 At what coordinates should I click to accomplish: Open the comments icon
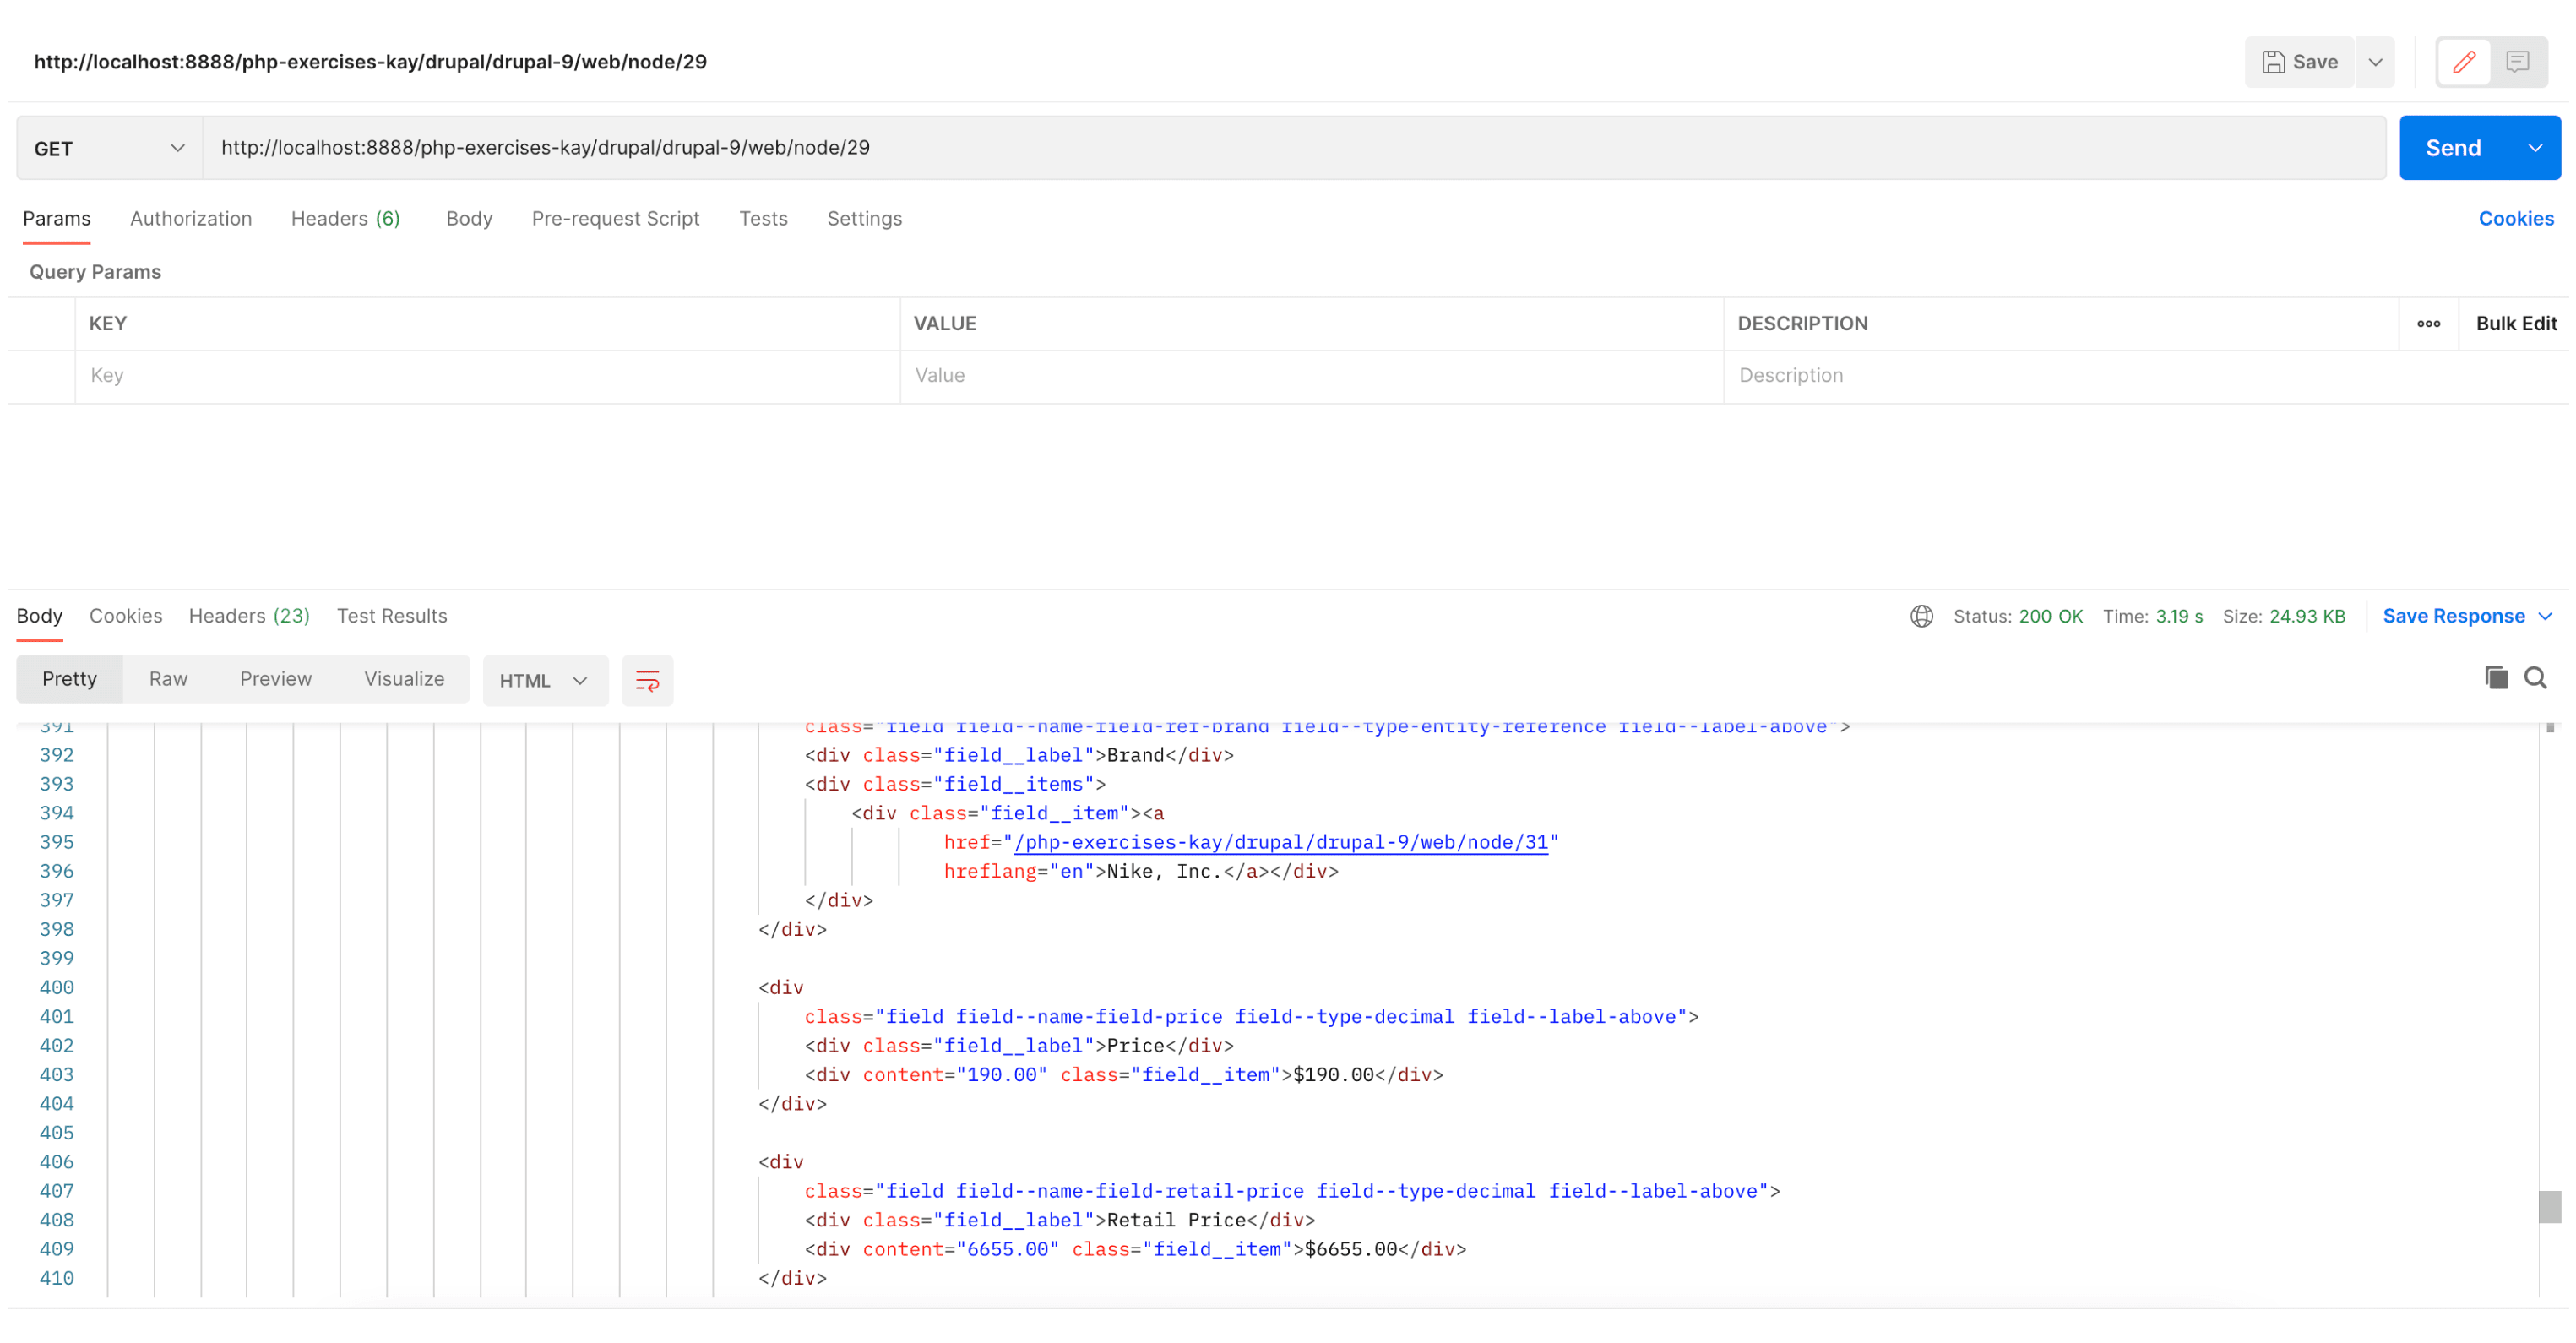pyautogui.click(x=2518, y=62)
